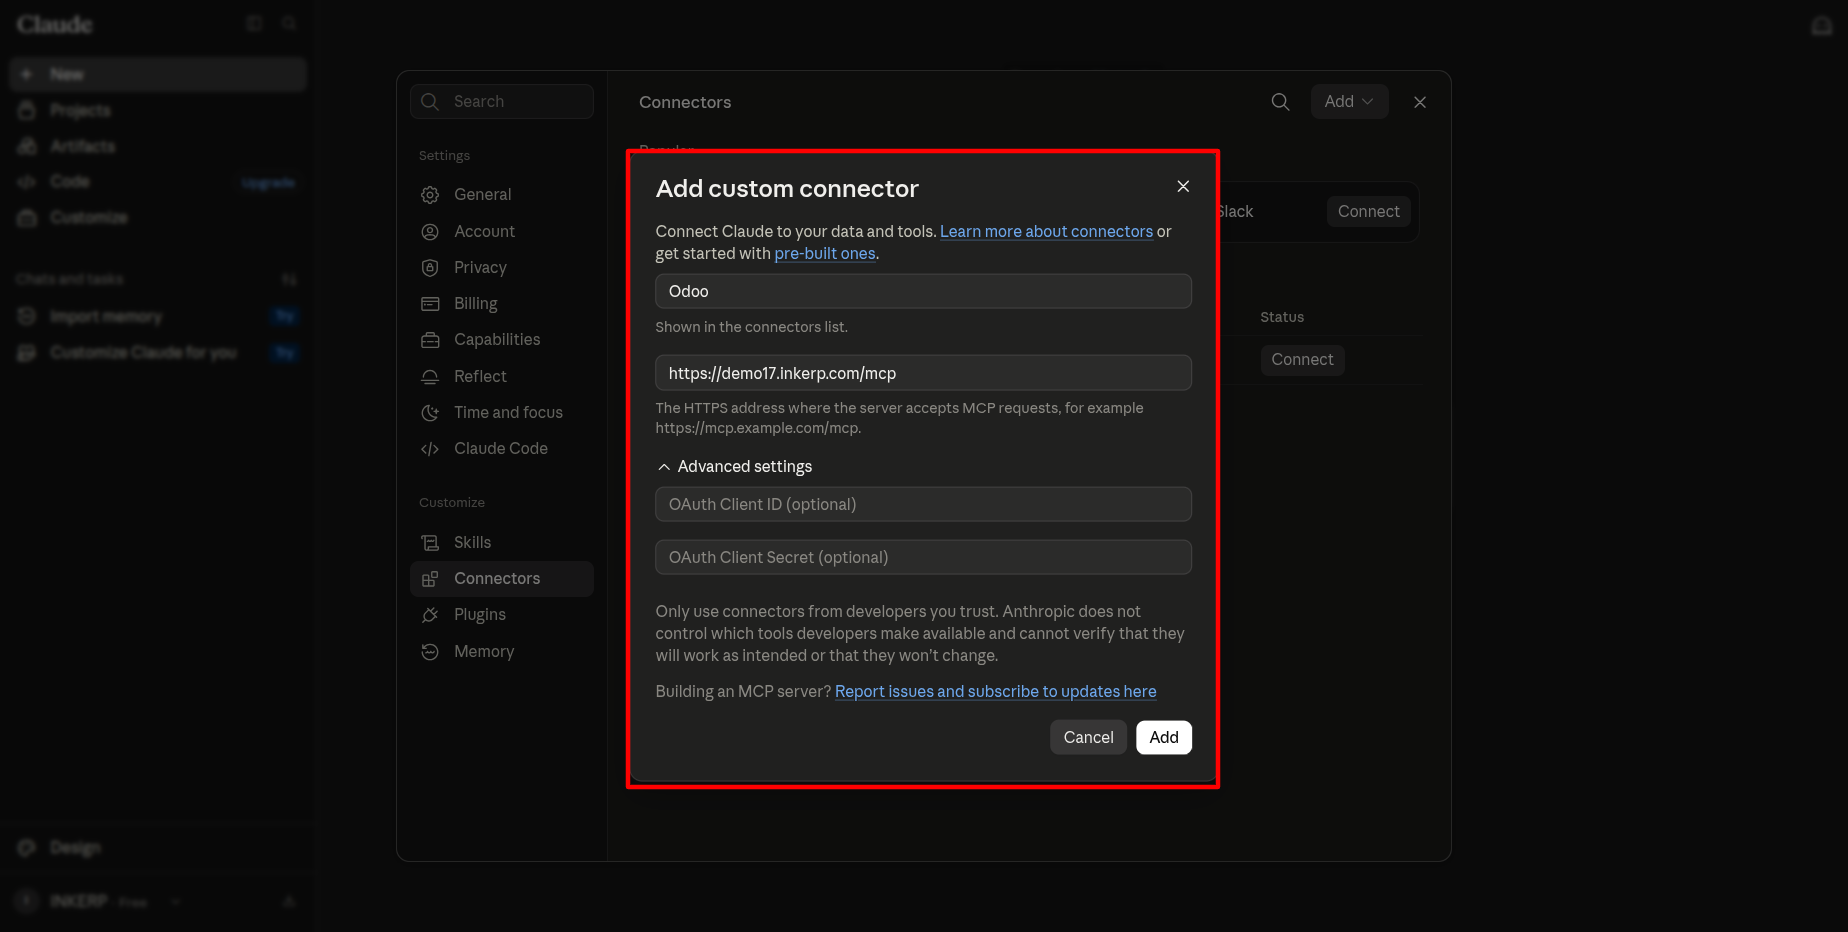Viewport: 1848px width, 932px height.
Task: Click the Claude Code brackets icon
Action: pos(430,449)
